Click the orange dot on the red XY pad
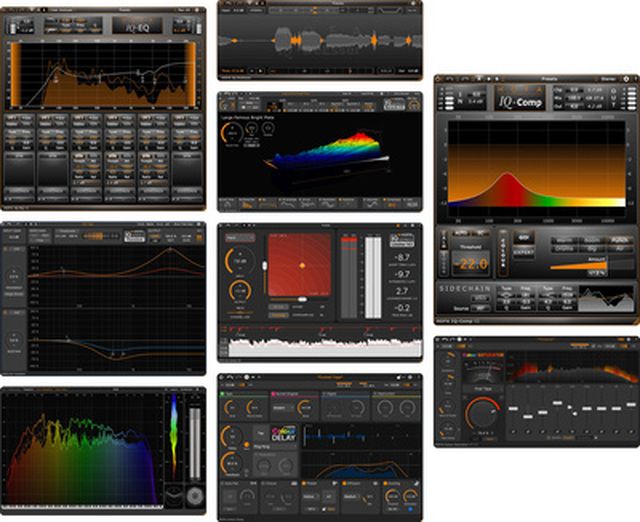 (x=302, y=266)
